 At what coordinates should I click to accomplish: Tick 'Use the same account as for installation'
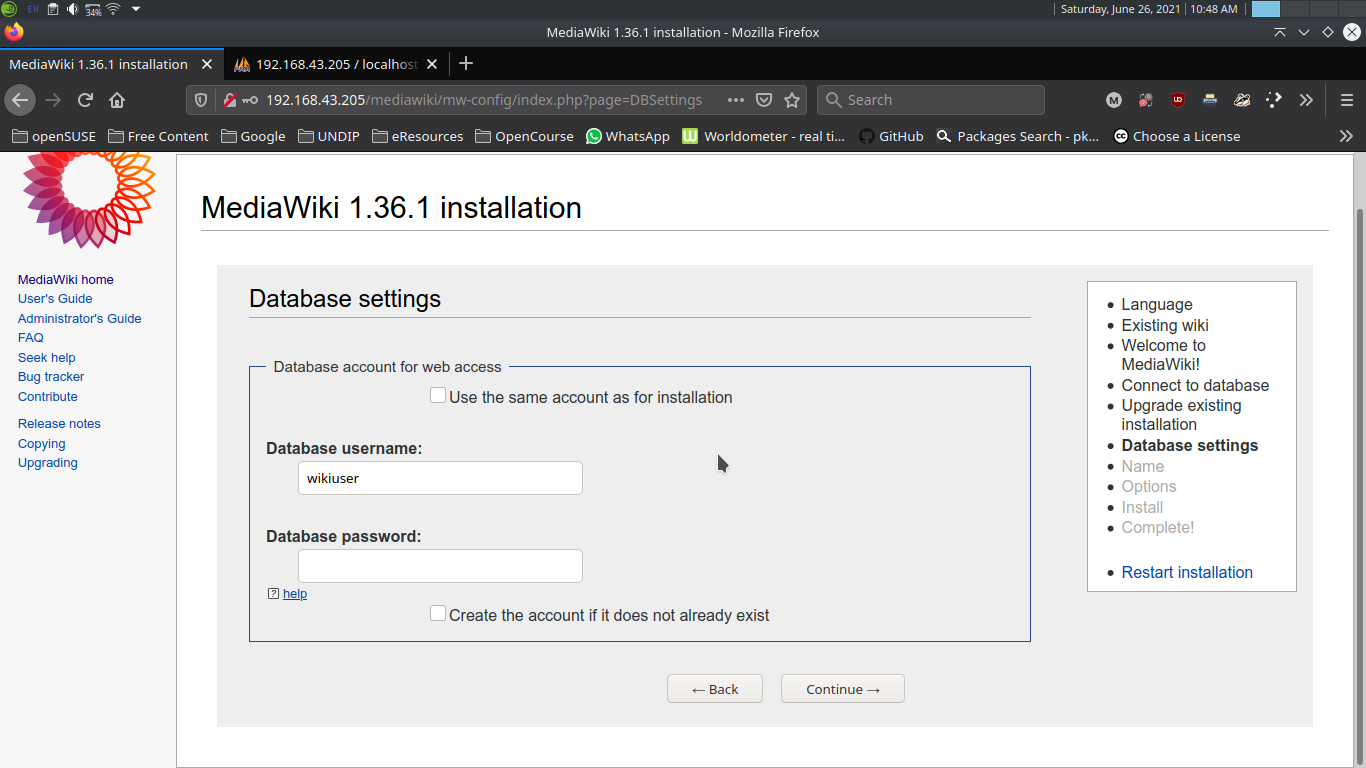click(438, 396)
